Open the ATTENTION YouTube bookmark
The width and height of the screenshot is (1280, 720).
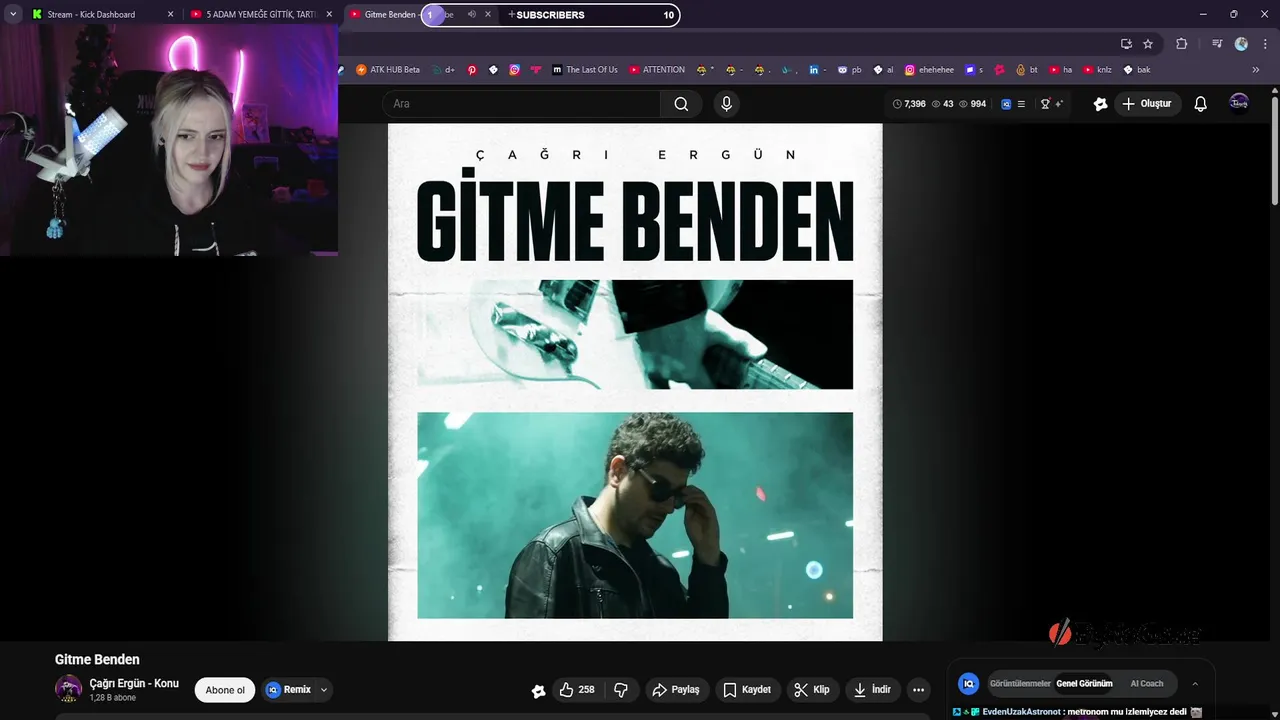(x=657, y=70)
